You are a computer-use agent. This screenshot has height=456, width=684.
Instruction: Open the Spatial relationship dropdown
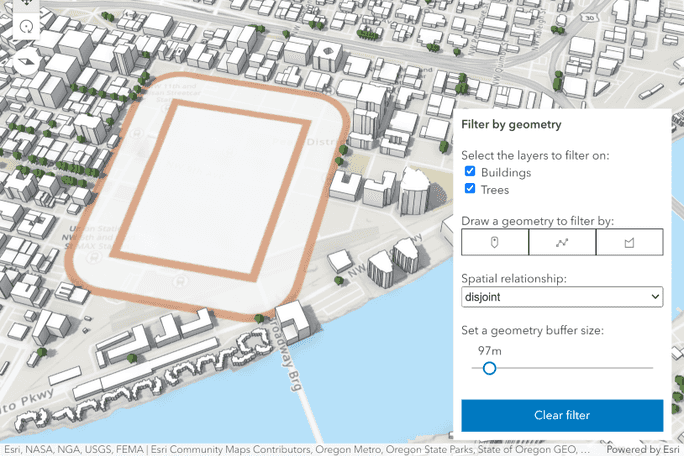pyautogui.click(x=562, y=297)
